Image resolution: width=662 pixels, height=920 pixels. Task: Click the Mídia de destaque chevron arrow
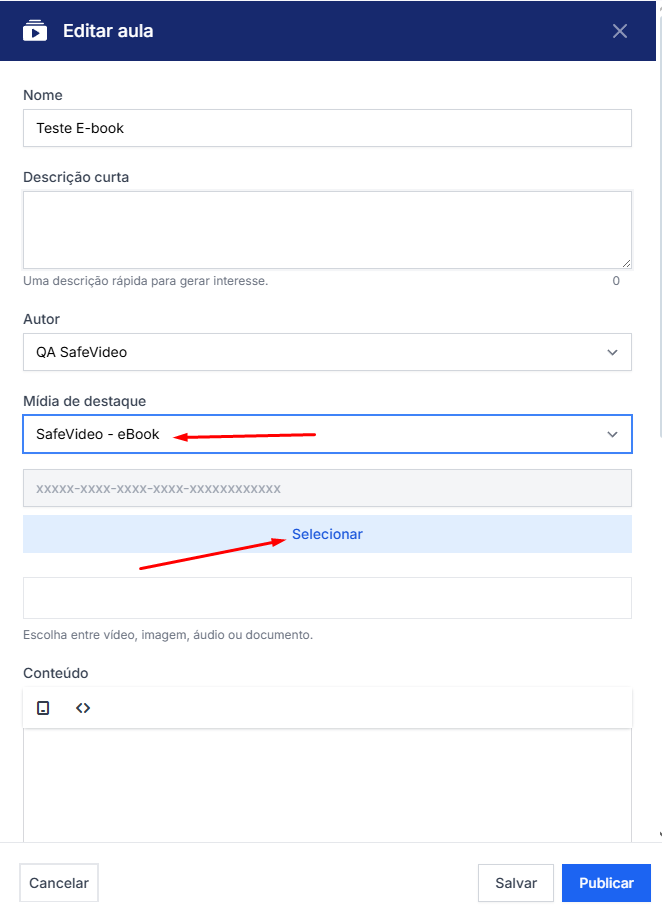pyautogui.click(x=612, y=434)
